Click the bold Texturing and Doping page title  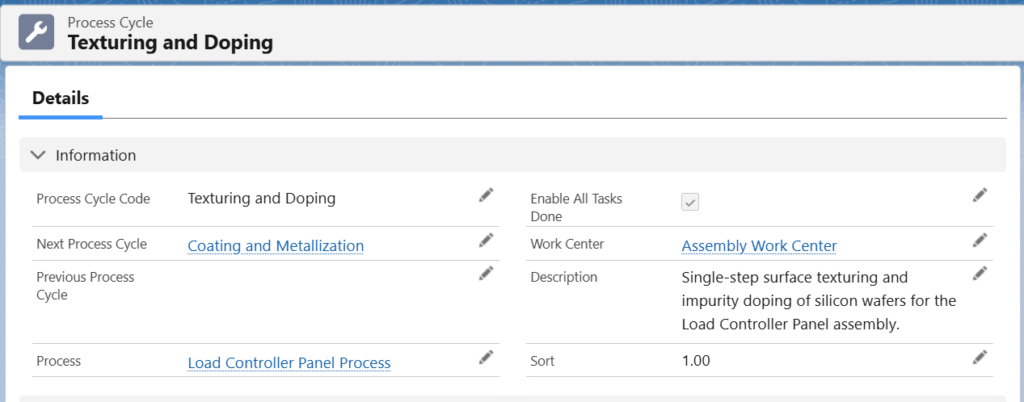[169, 43]
